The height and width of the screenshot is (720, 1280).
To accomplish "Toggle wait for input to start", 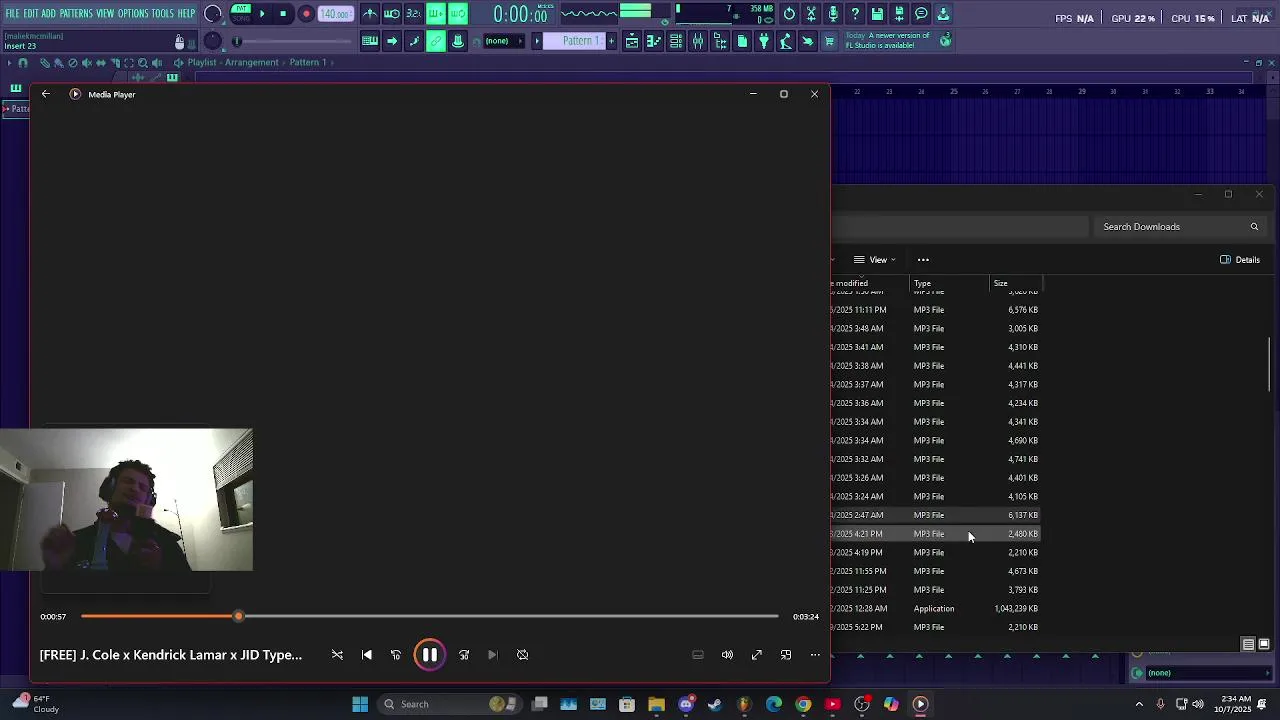I will (392, 14).
